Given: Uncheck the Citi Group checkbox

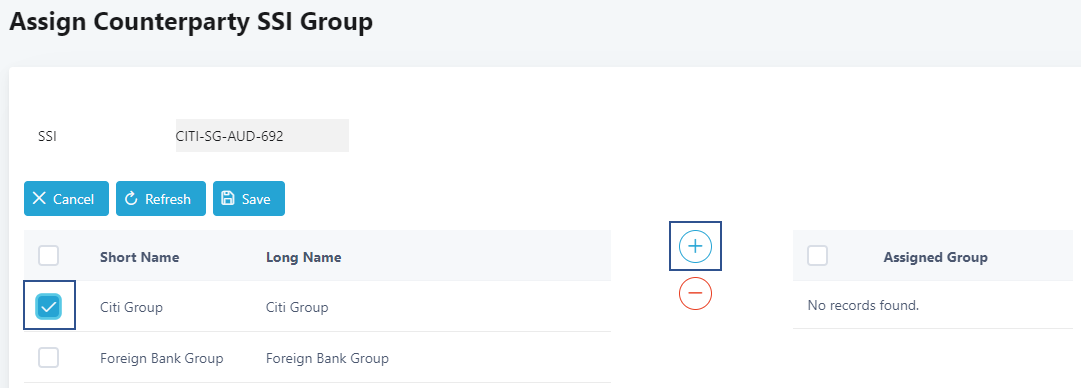Looking at the screenshot, I should pyautogui.click(x=49, y=307).
